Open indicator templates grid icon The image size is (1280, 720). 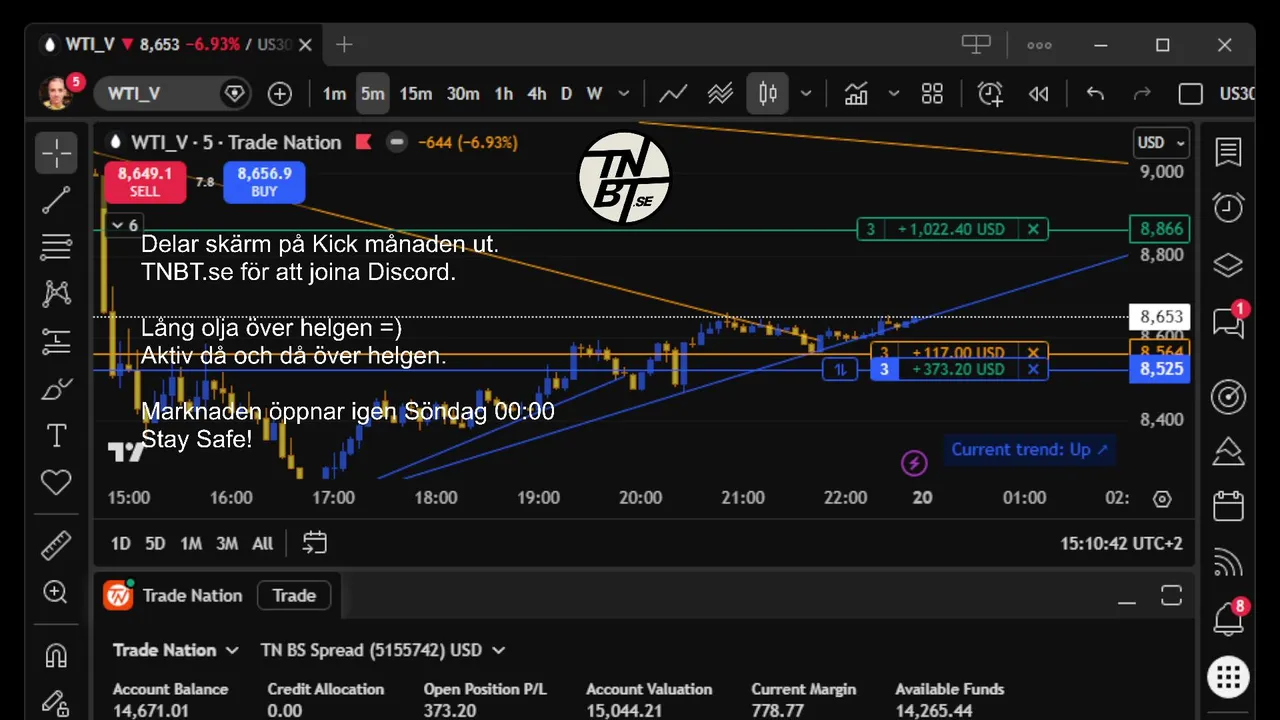[x=932, y=94]
